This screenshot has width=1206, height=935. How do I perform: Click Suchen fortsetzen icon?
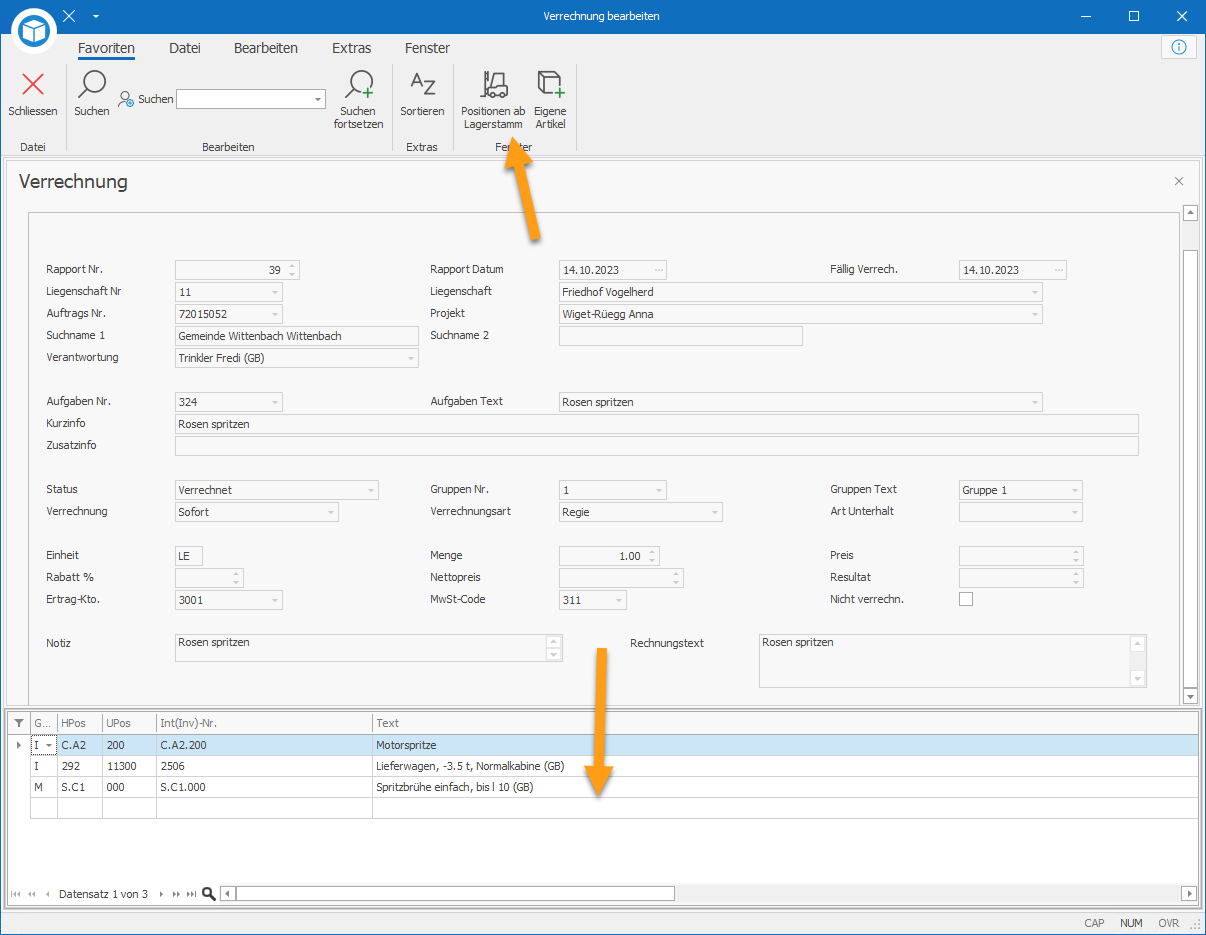click(359, 84)
